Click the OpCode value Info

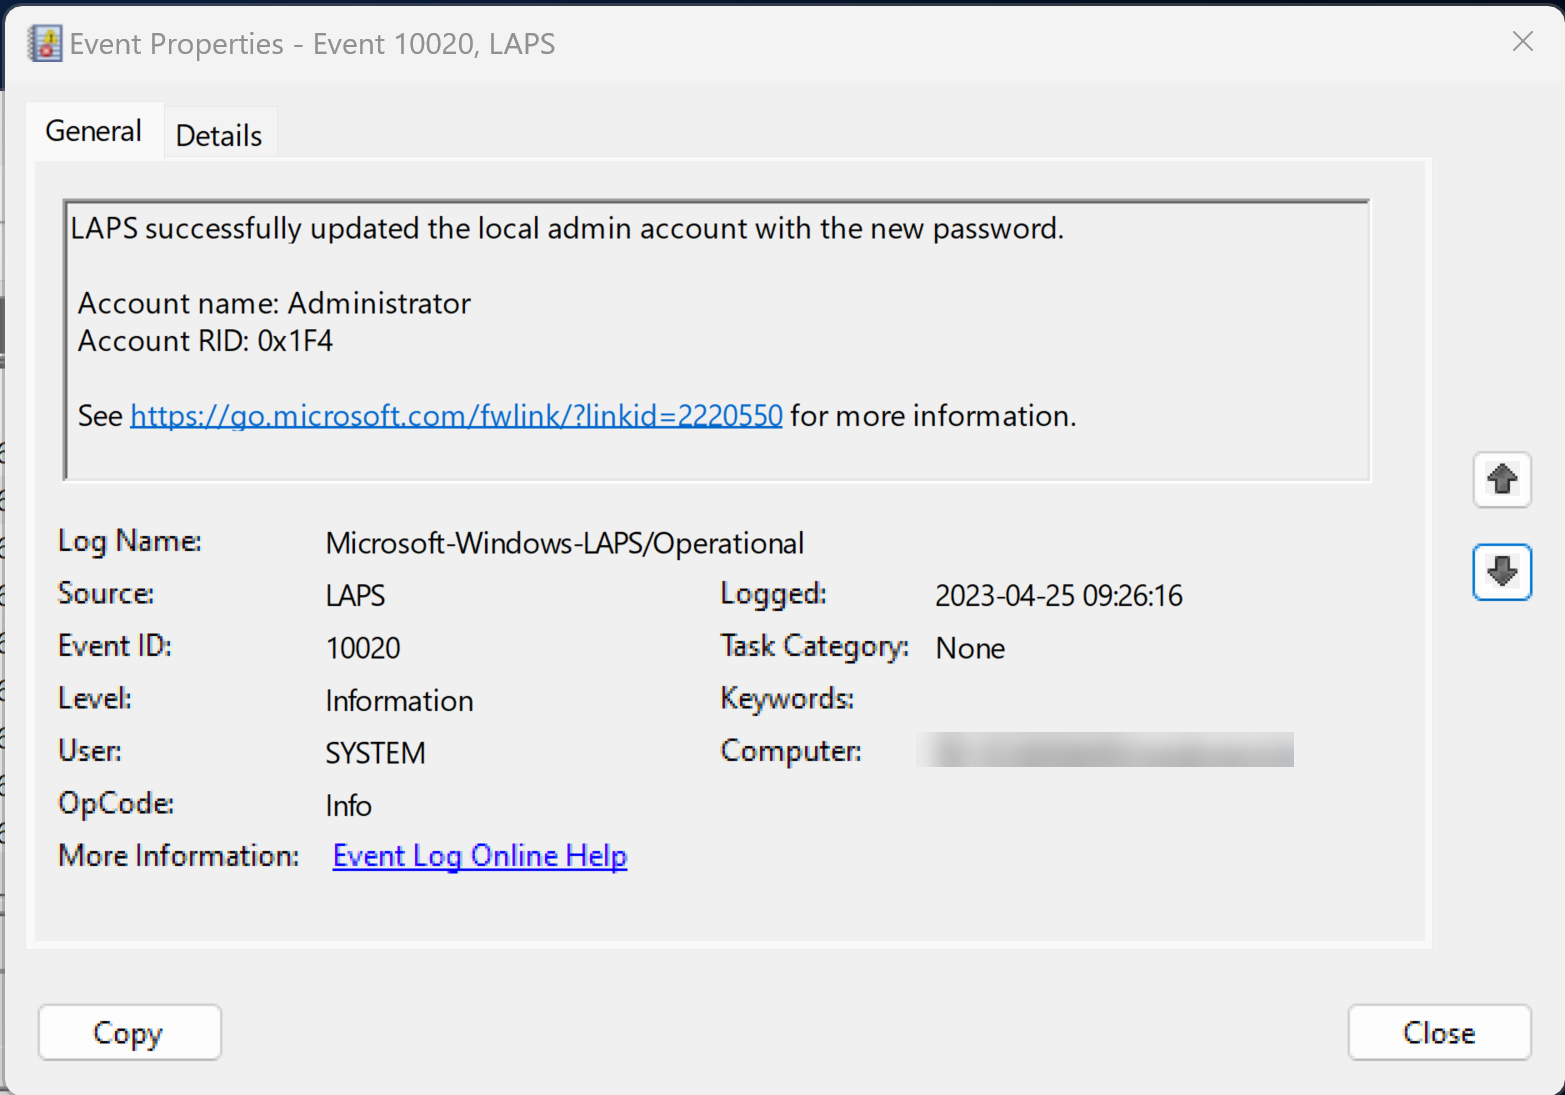(348, 806)
